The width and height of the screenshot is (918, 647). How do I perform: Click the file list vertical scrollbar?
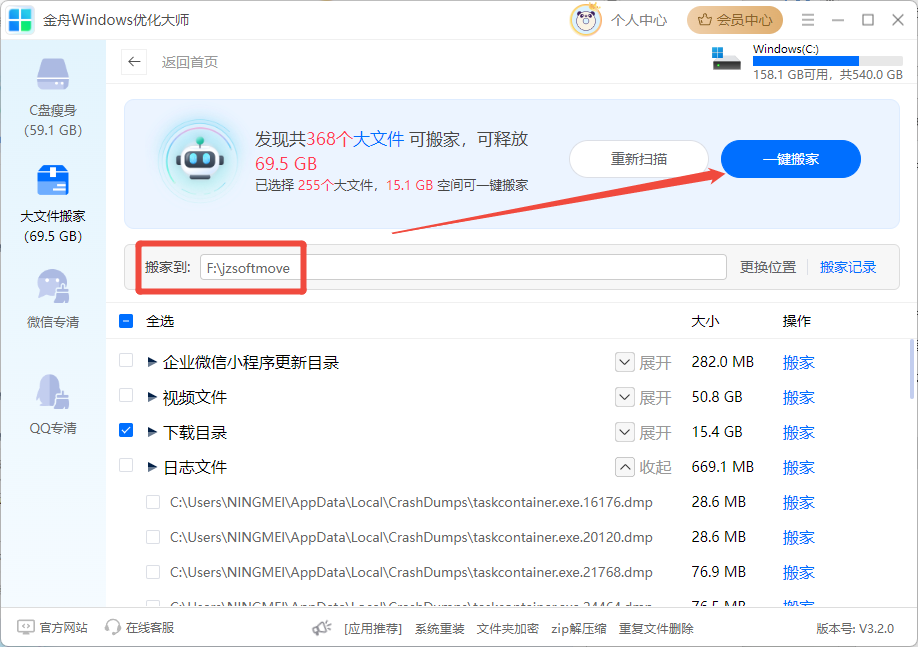(x=912, y=369)
